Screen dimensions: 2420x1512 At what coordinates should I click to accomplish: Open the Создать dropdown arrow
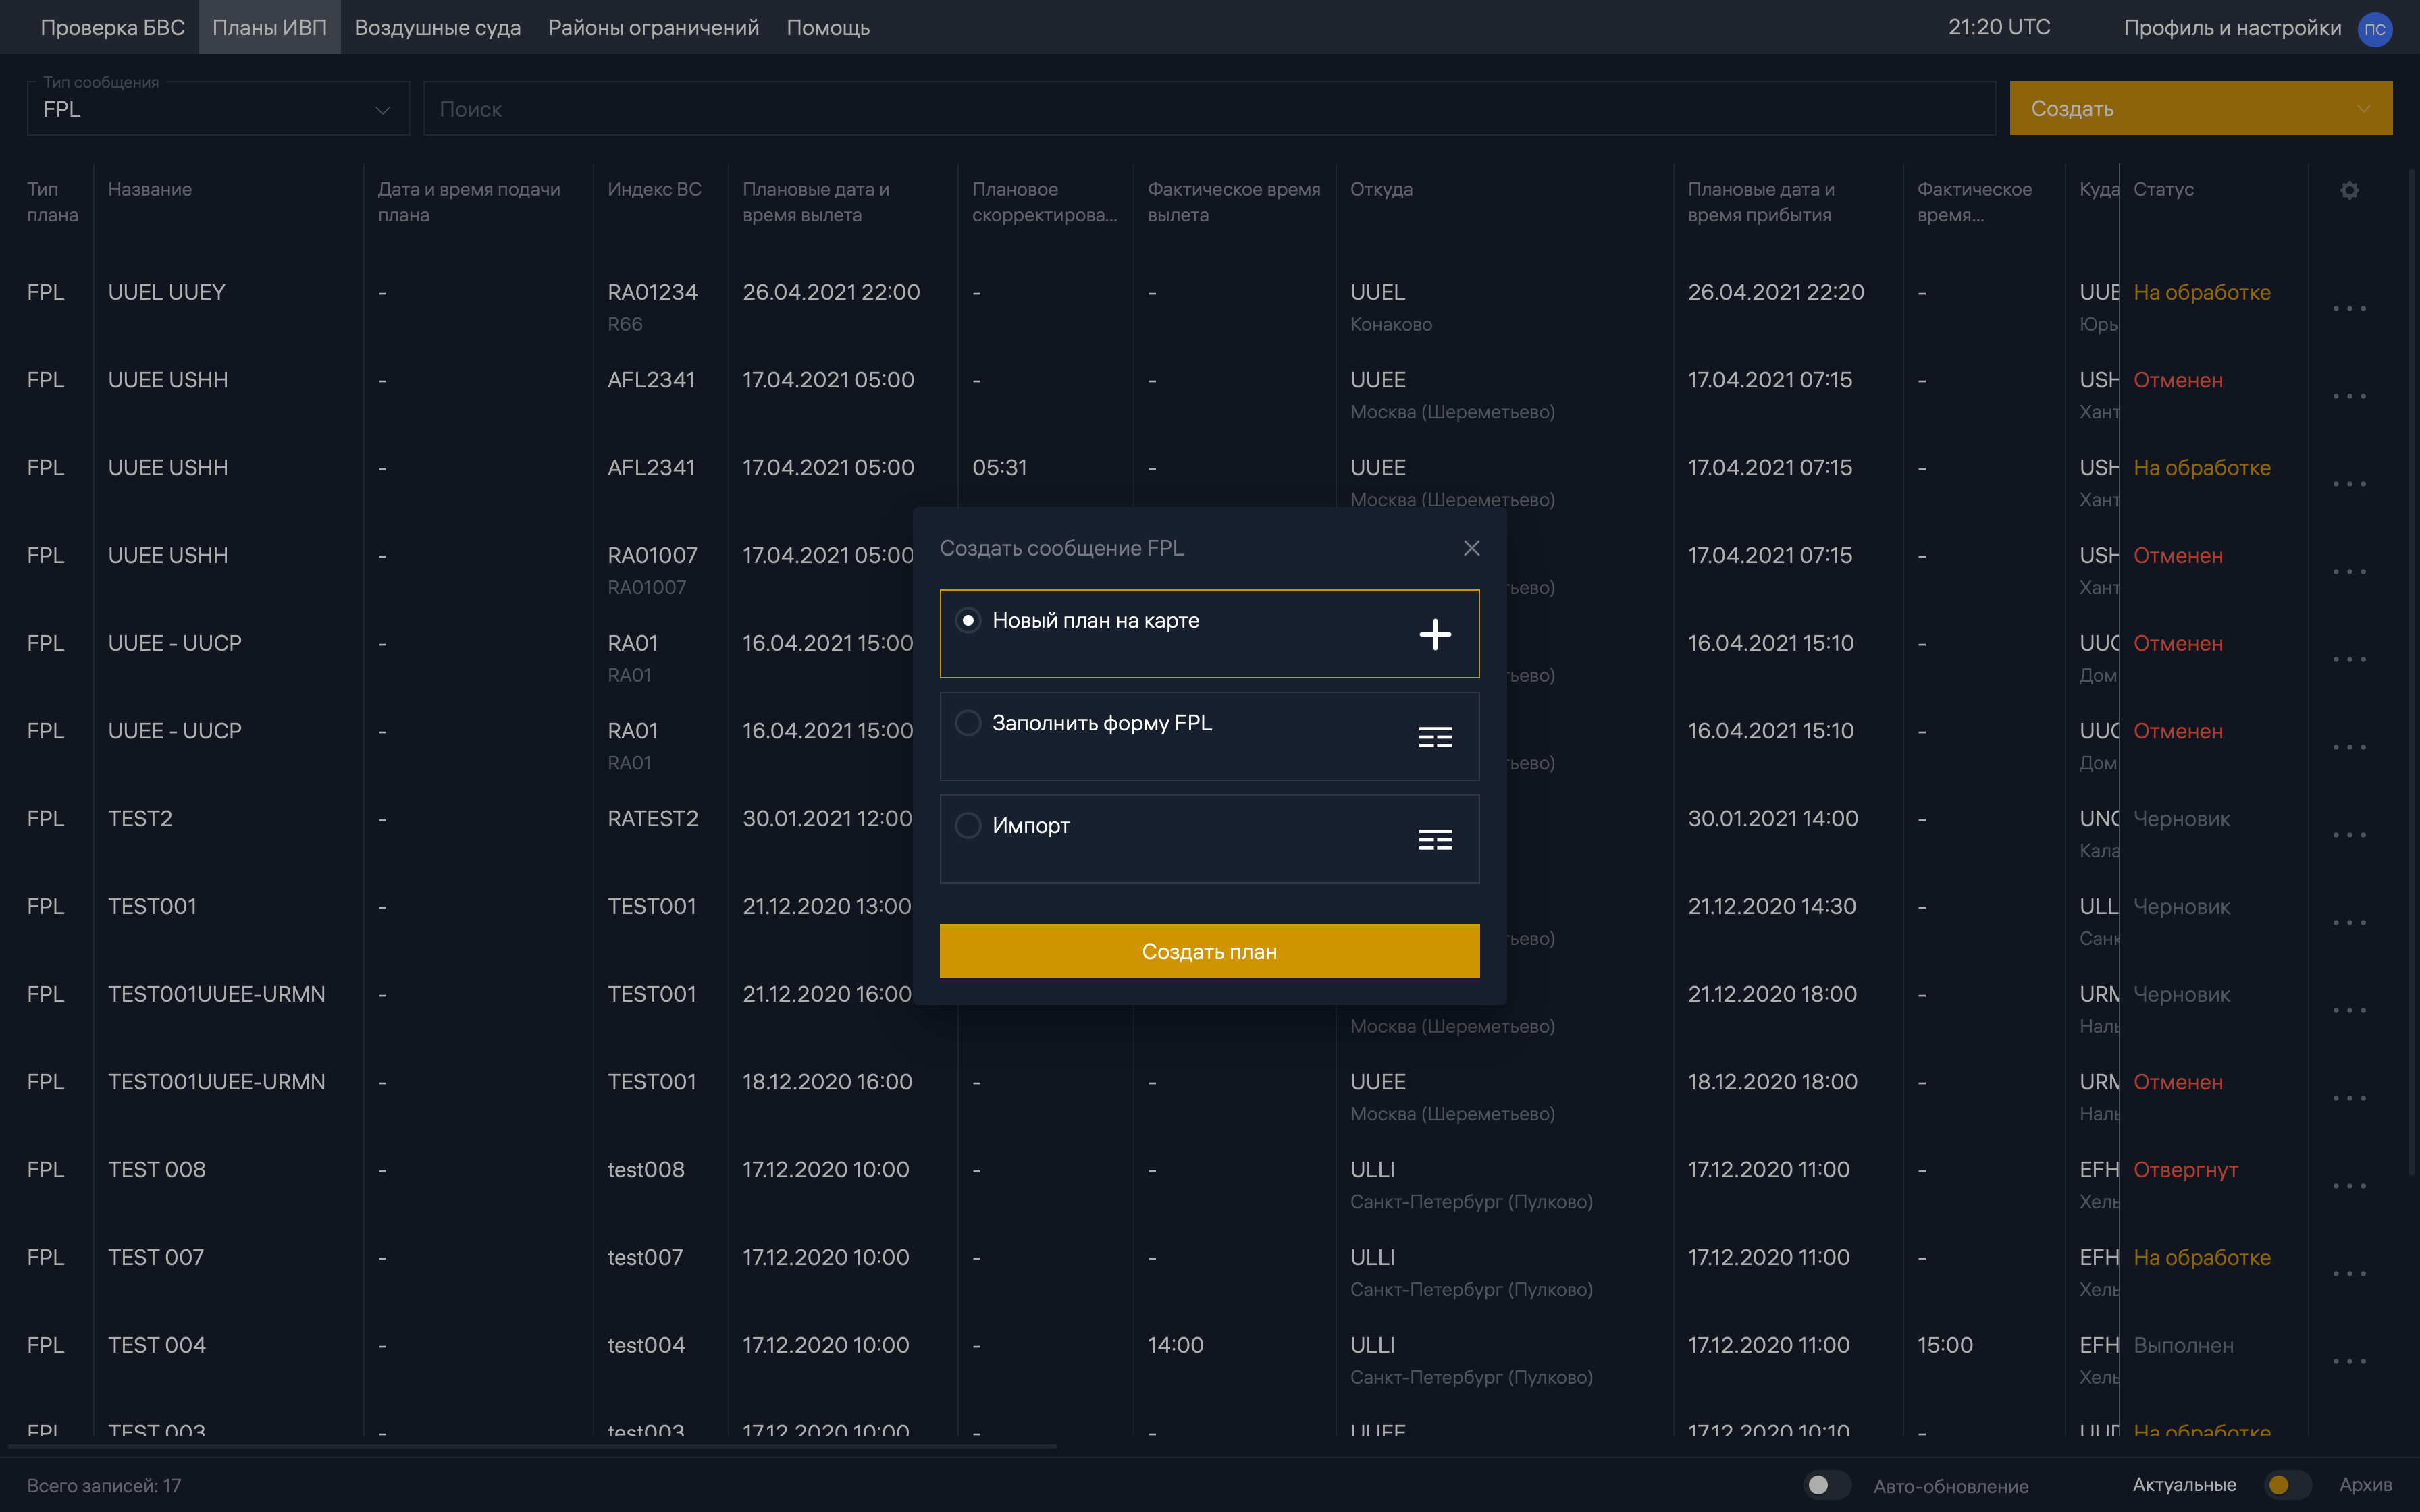tap(2363, 109)
